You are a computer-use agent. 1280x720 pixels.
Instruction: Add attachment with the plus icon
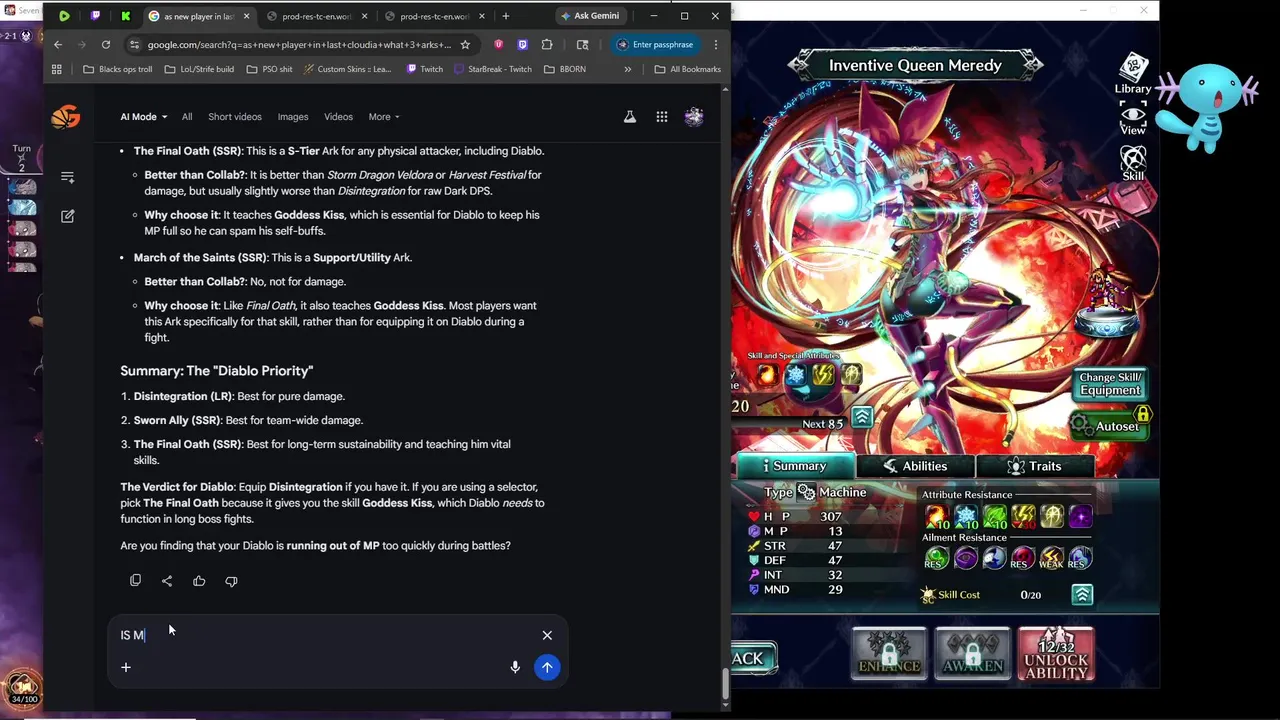click(126, 667)
